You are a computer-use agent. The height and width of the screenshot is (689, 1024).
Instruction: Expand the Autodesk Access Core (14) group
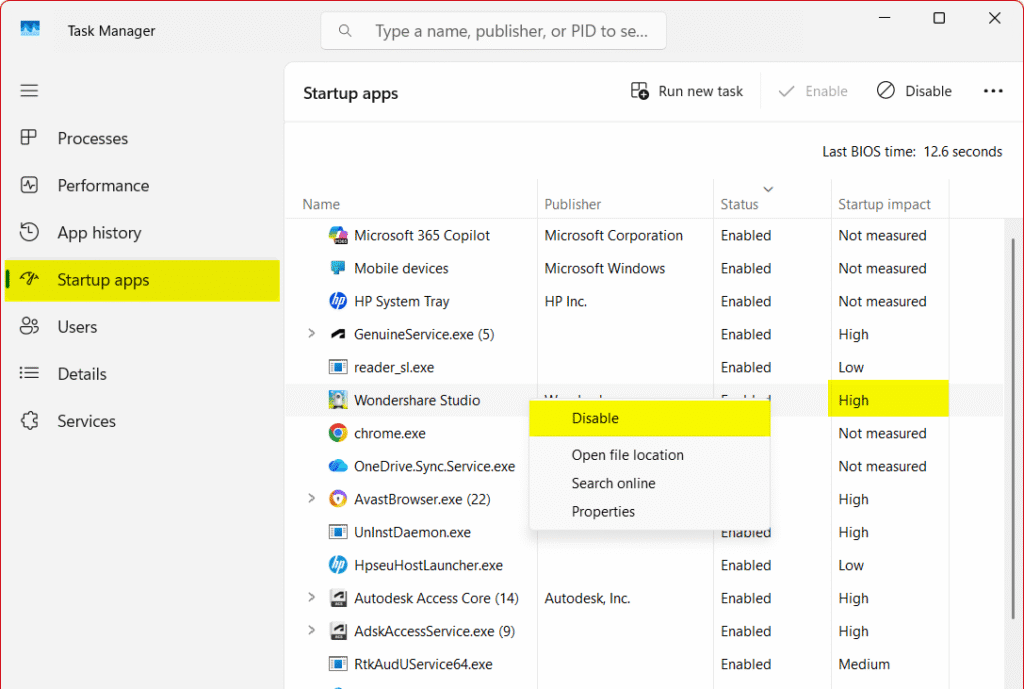(312, 597)
